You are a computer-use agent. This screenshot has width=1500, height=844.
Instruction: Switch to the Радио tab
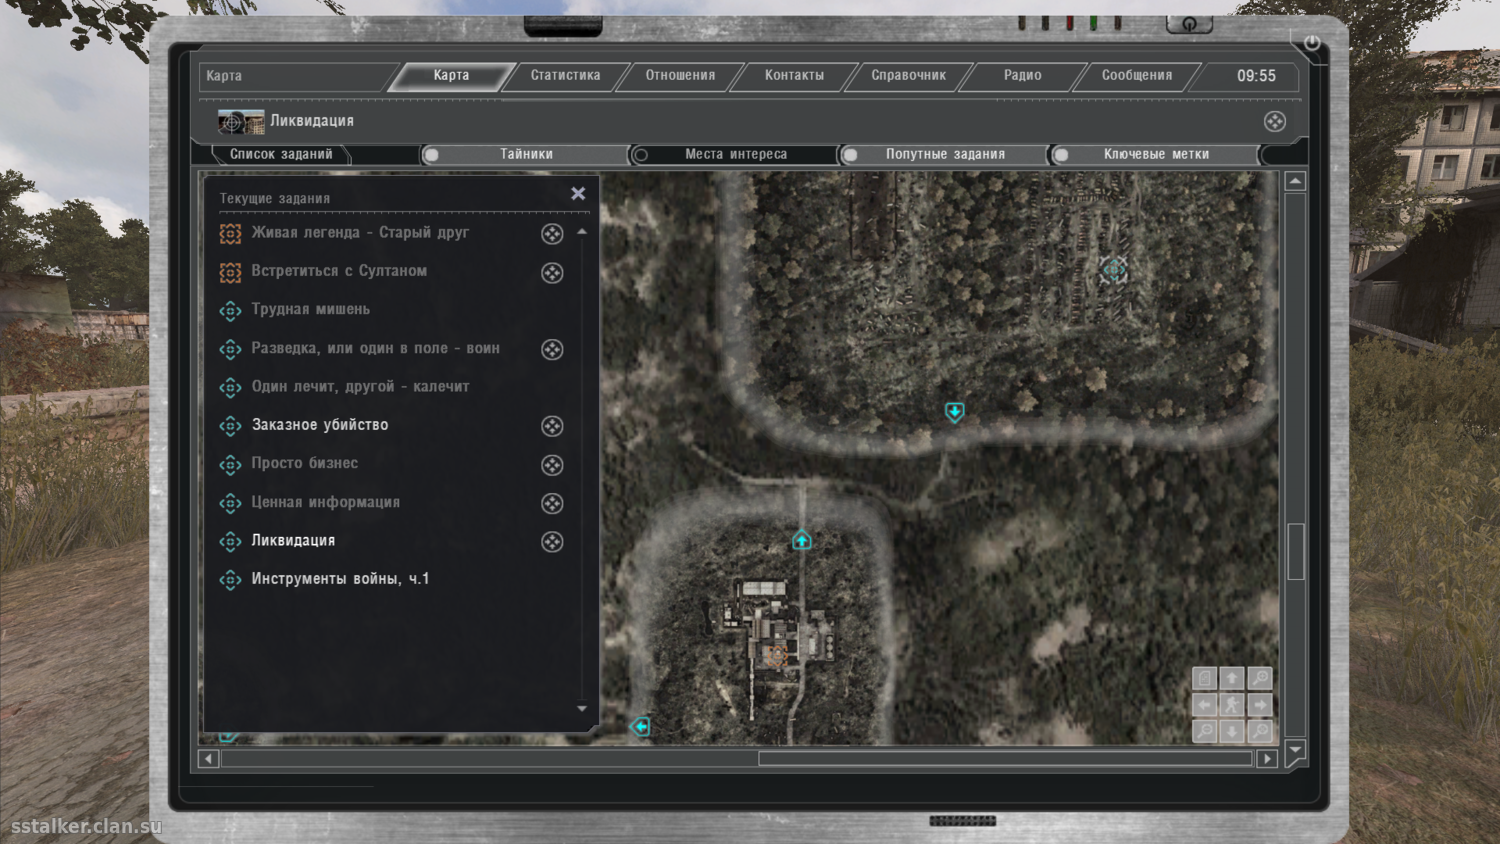[x=1022, y=76]
